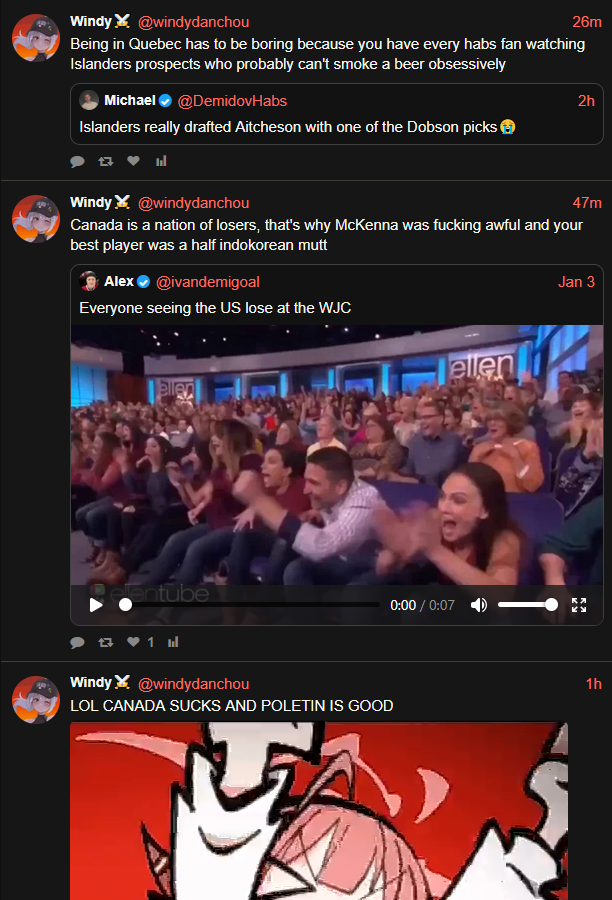This screenshot has height=900, width=612.
Task: Click retweet icon on the Quebec tweet
Action: pyautogui.click(x=106, y=161)
